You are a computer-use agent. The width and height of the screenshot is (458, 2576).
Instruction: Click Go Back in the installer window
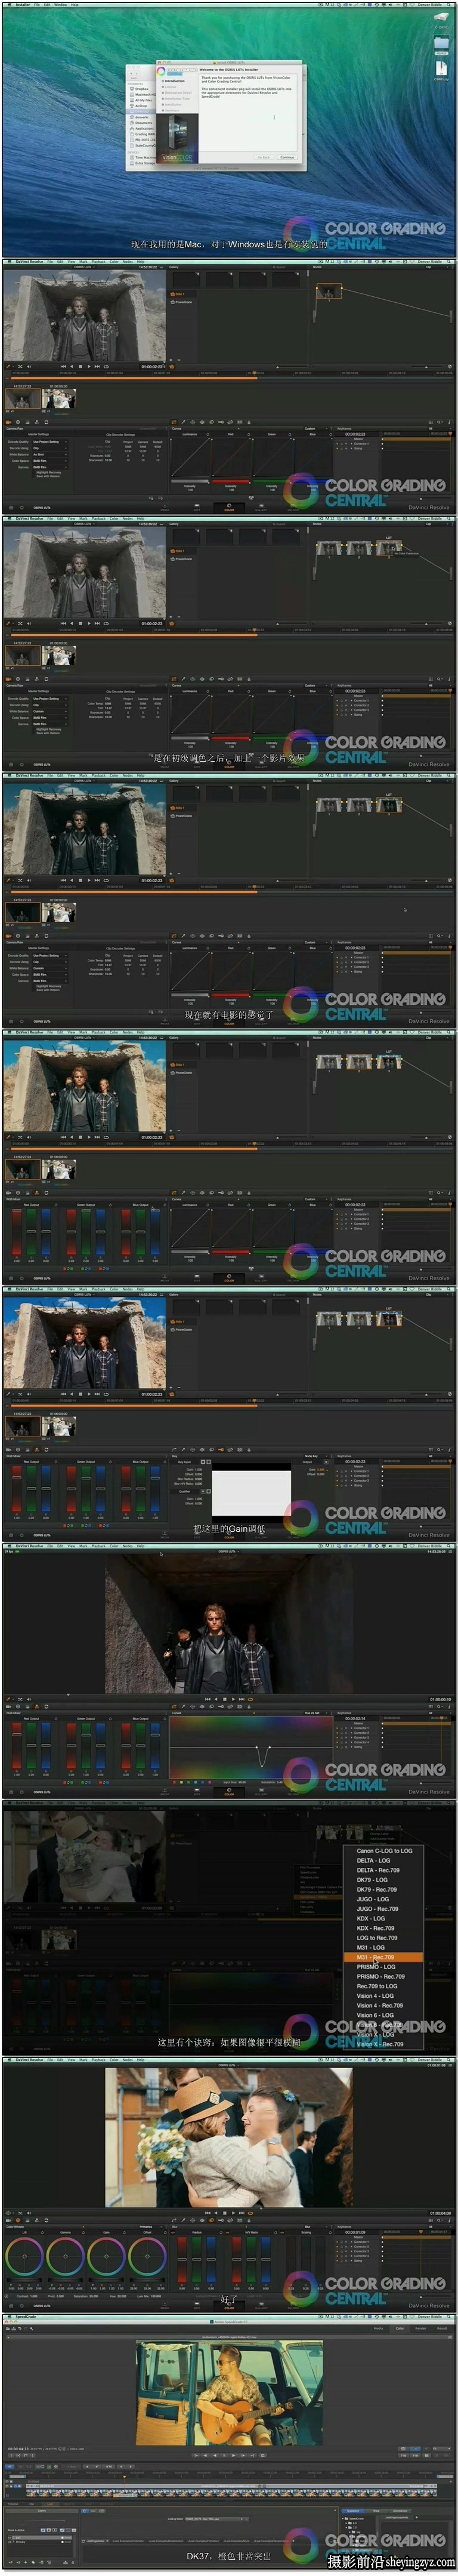(264, 157)
